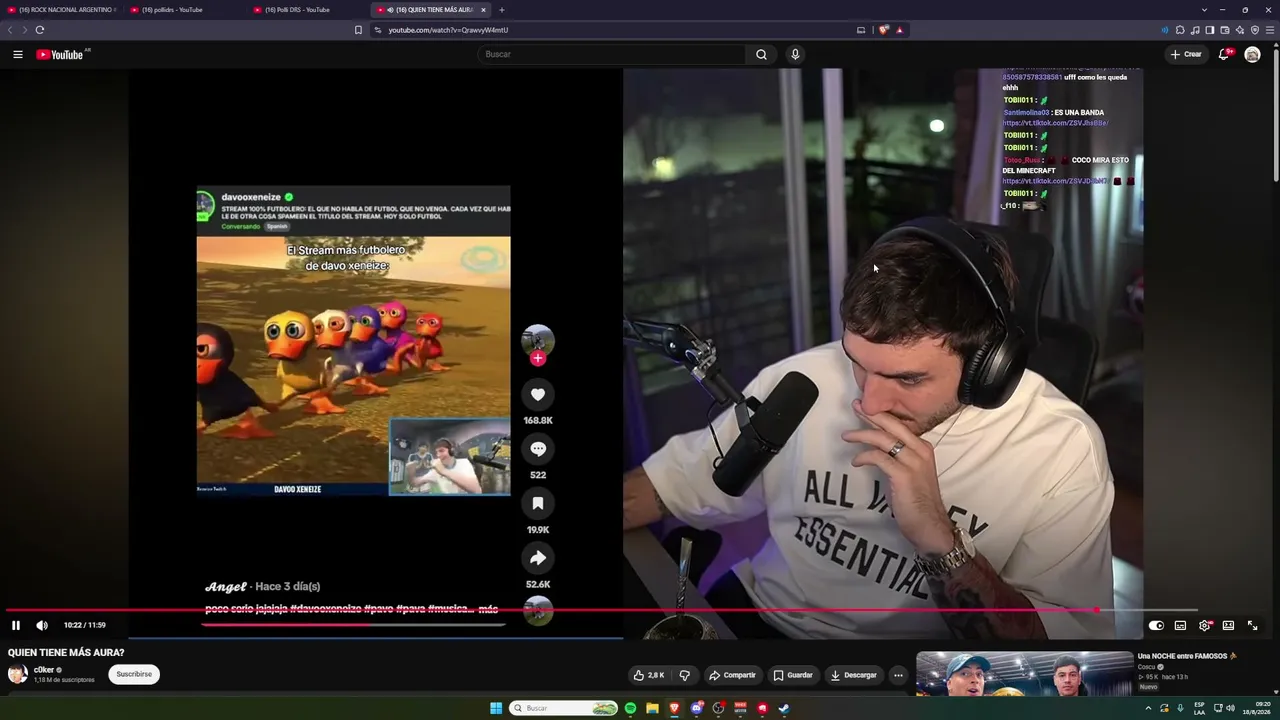Click the YouTube search magnifier button
1280x720 pixels.
(761, 54)
